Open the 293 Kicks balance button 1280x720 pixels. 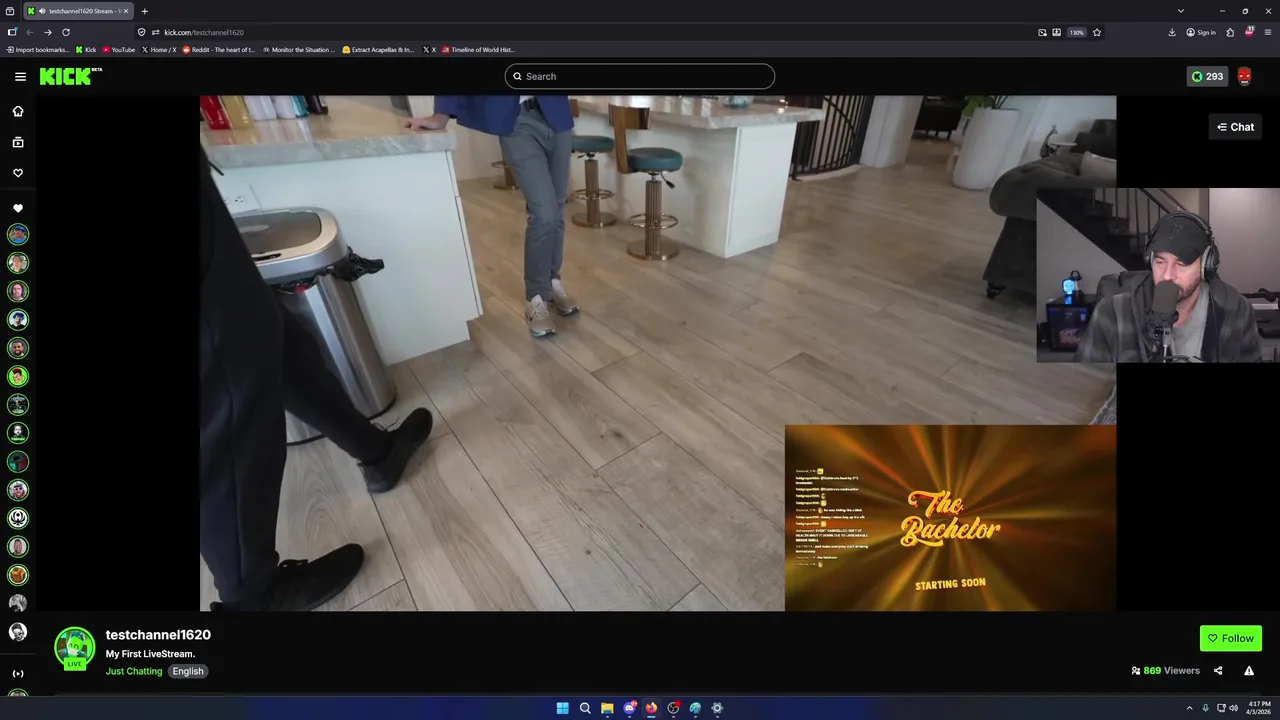(1207, 76)
